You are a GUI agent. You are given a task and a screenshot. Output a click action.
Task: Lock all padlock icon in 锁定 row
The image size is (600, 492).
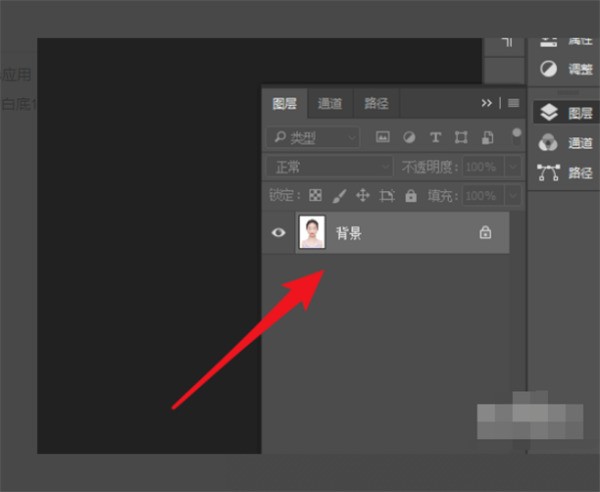[411, 195]
